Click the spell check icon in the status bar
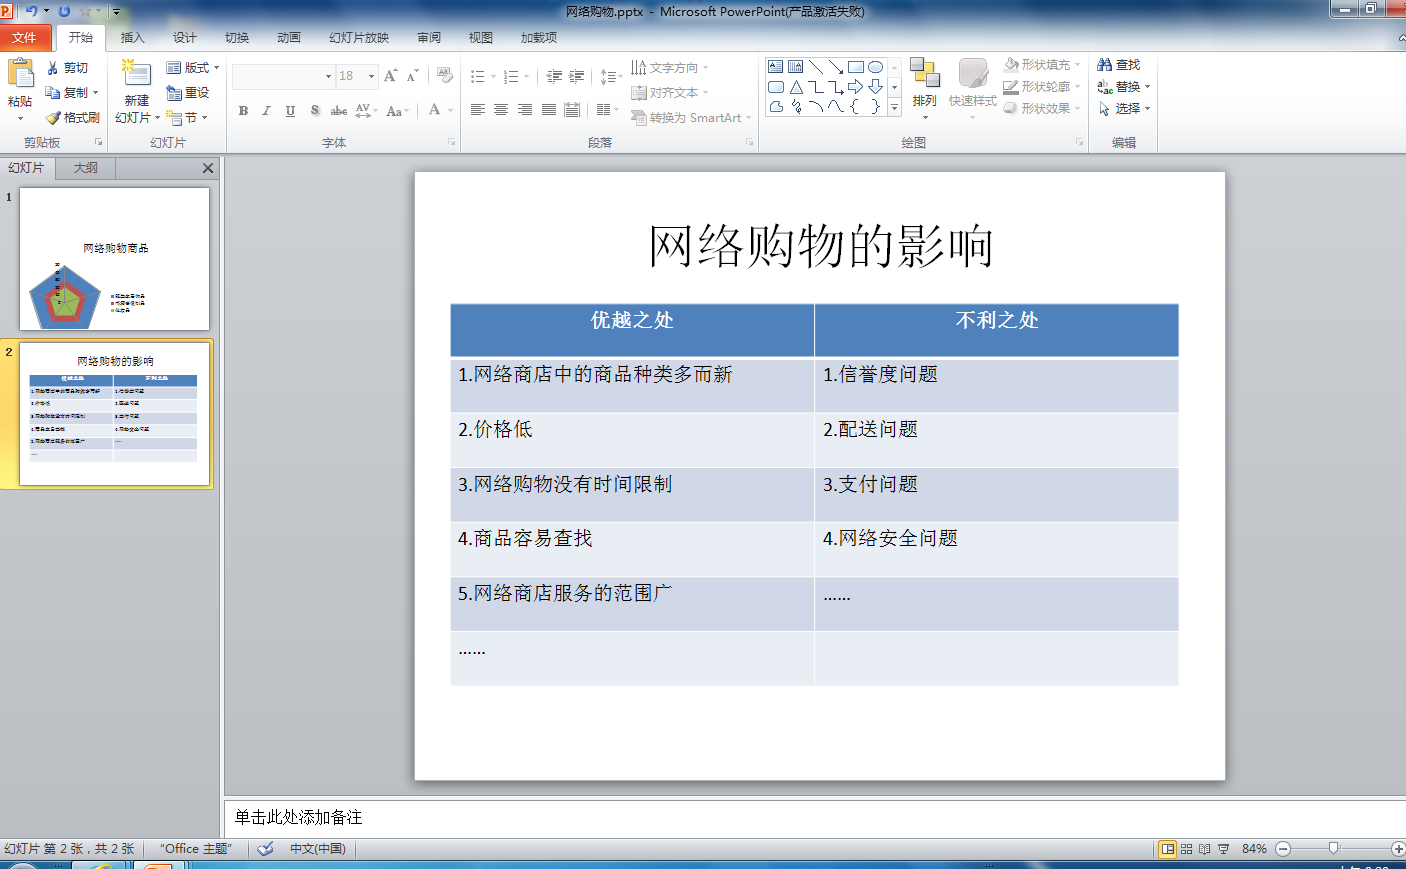 point(265,849)
